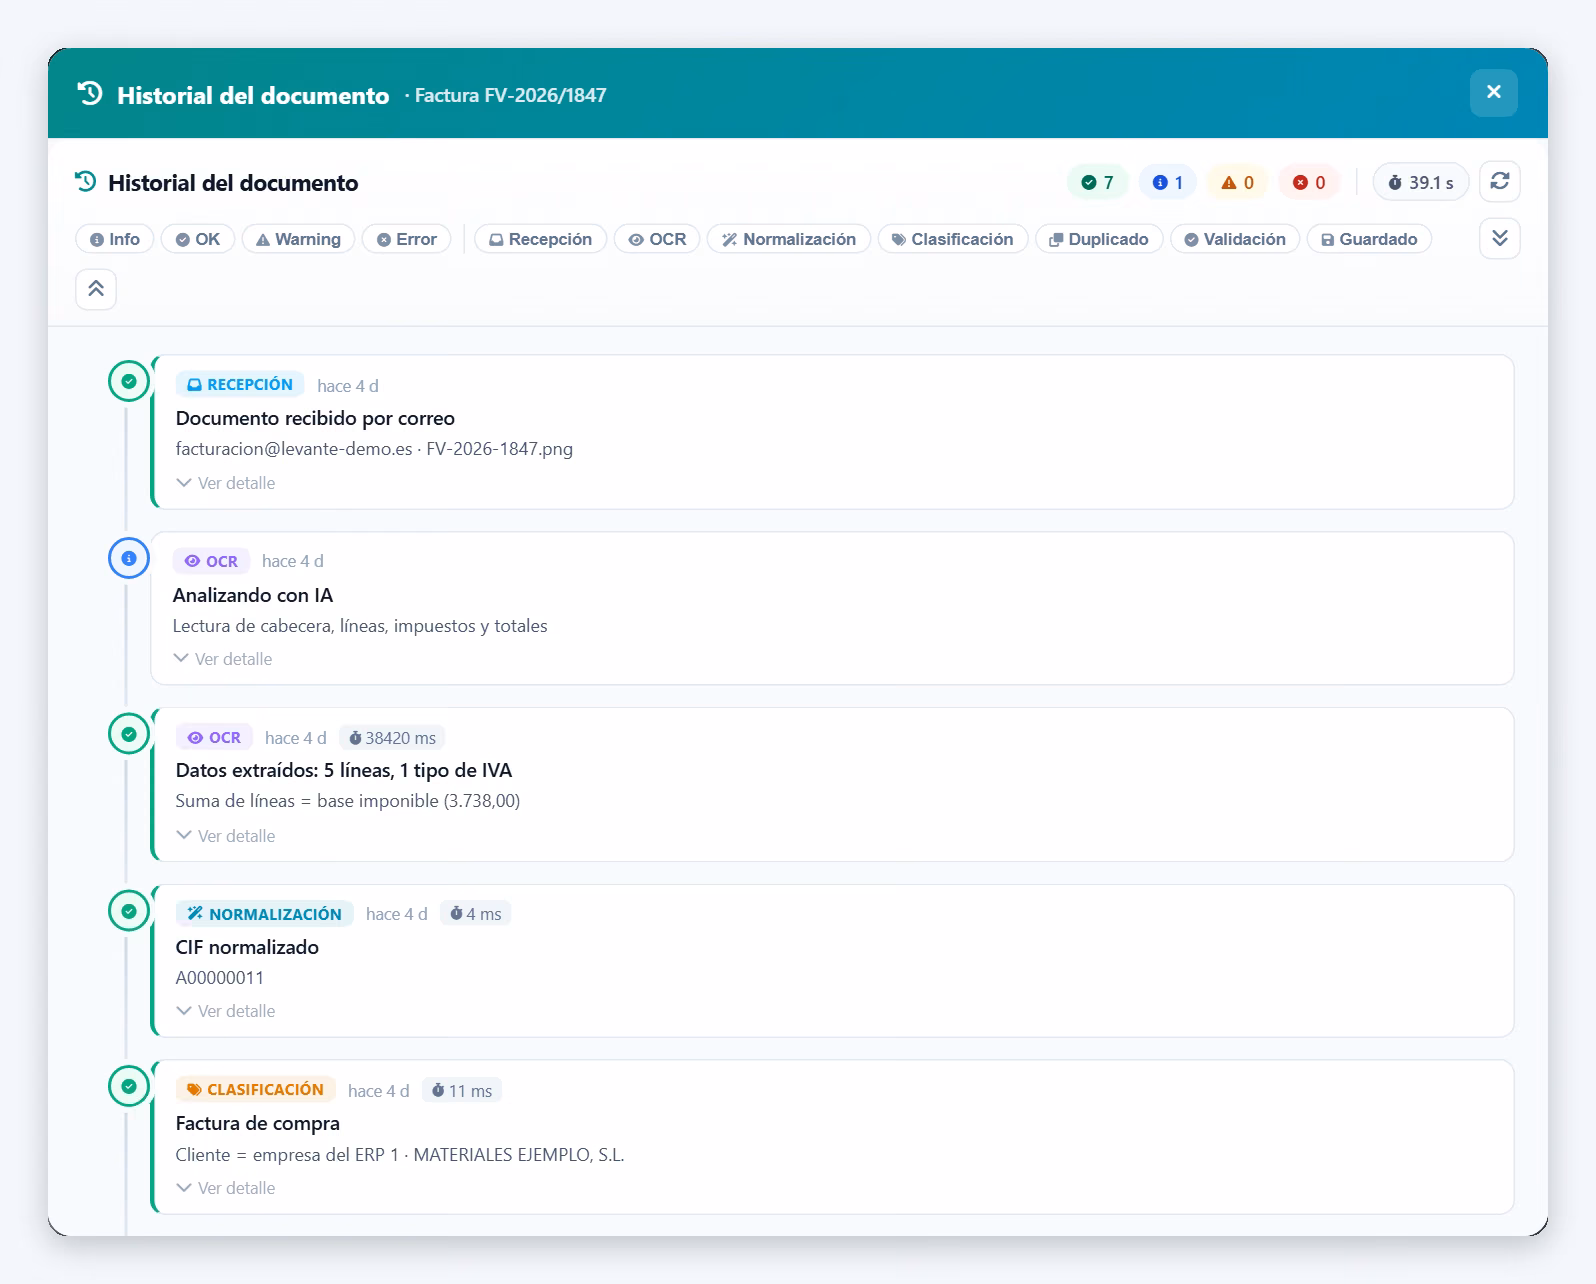Screen dimensions: 1596x1284
Task: Filter by Normalización stage
Action: (x=789, y=239)
